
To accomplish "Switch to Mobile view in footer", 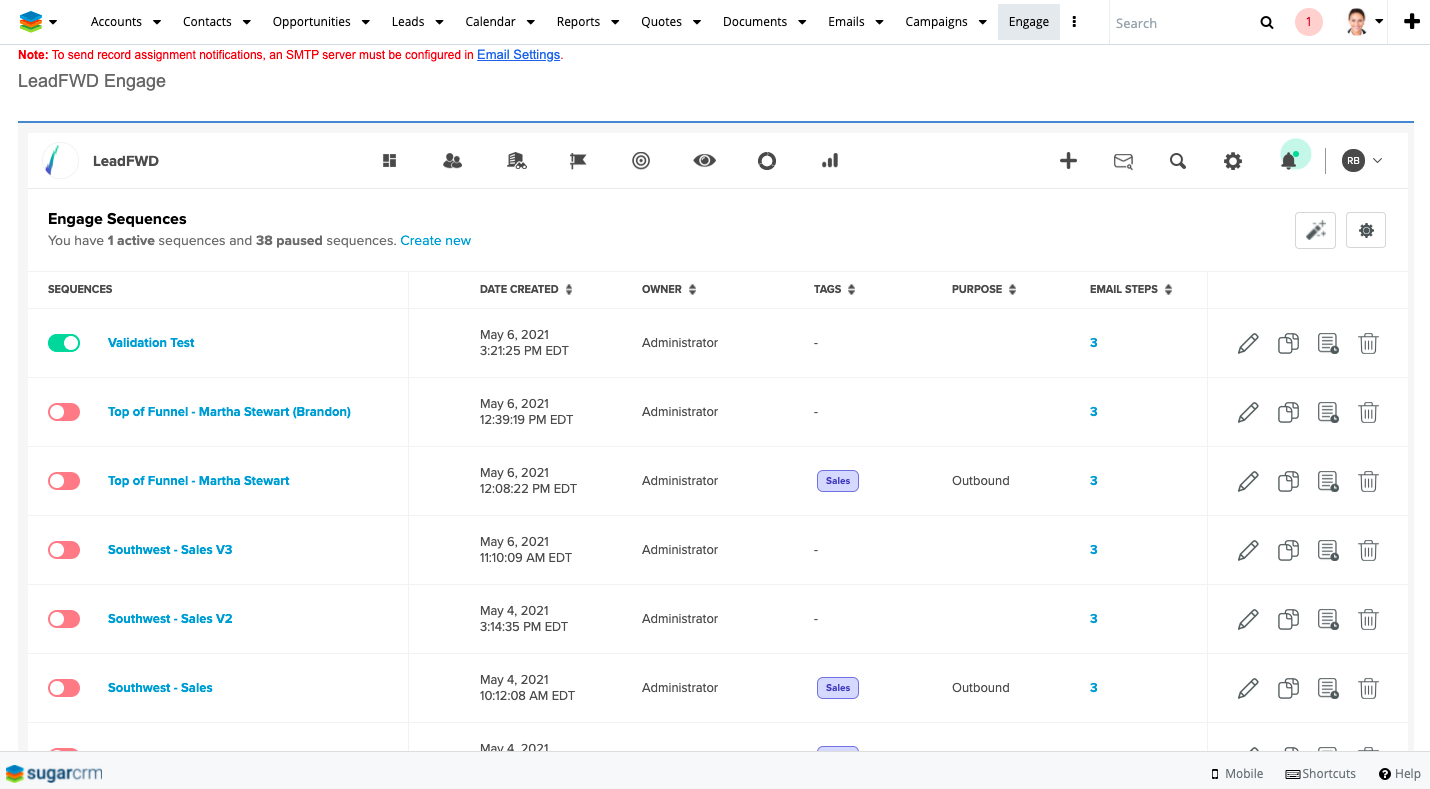I will coord(1237,774).
